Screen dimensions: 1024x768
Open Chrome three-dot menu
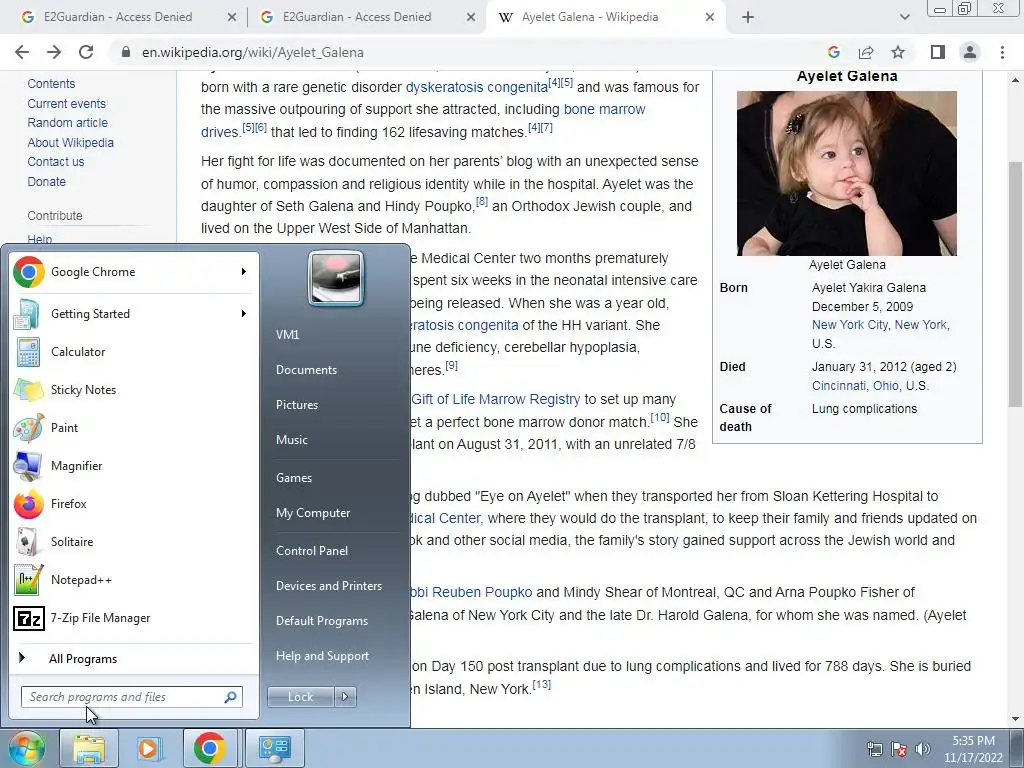1002,52
